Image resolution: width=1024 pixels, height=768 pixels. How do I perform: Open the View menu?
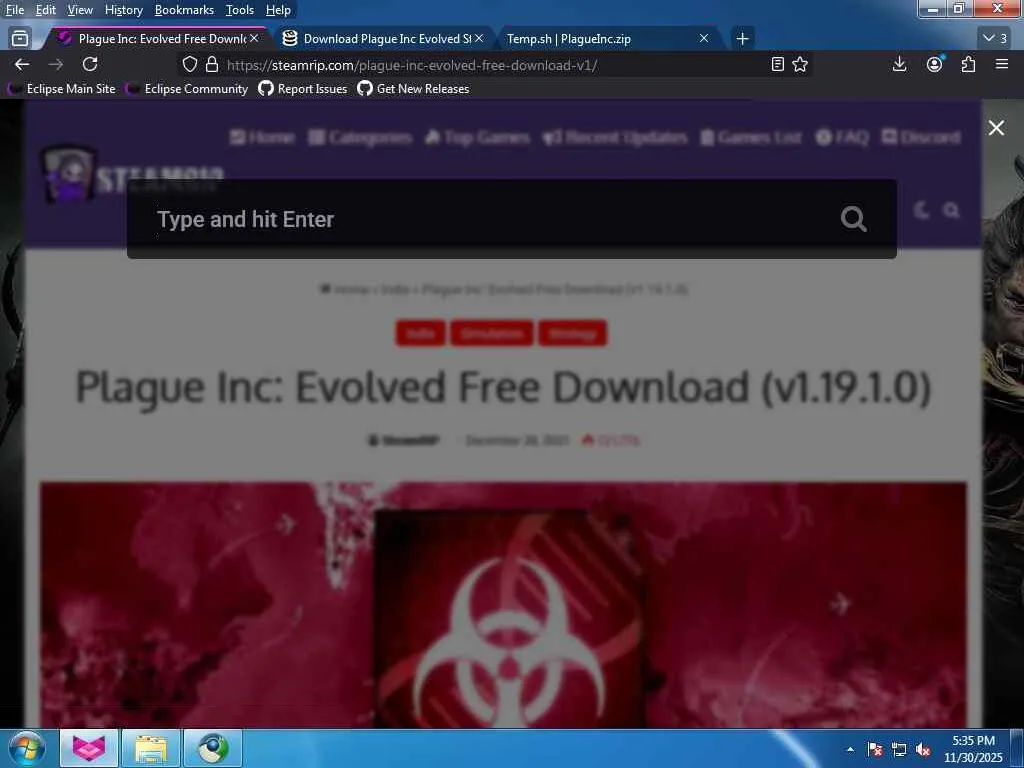click(80, 10)
